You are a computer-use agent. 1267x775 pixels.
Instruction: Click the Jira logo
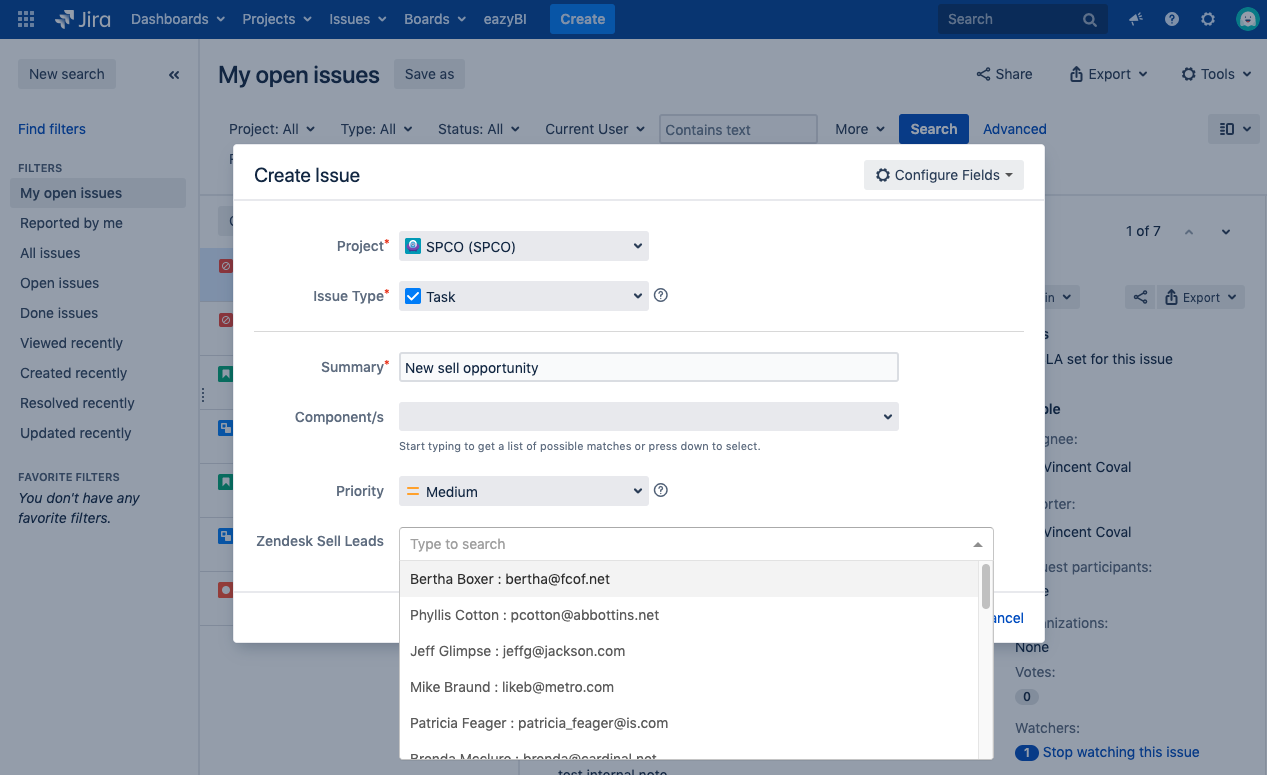[x=83, y=19]
